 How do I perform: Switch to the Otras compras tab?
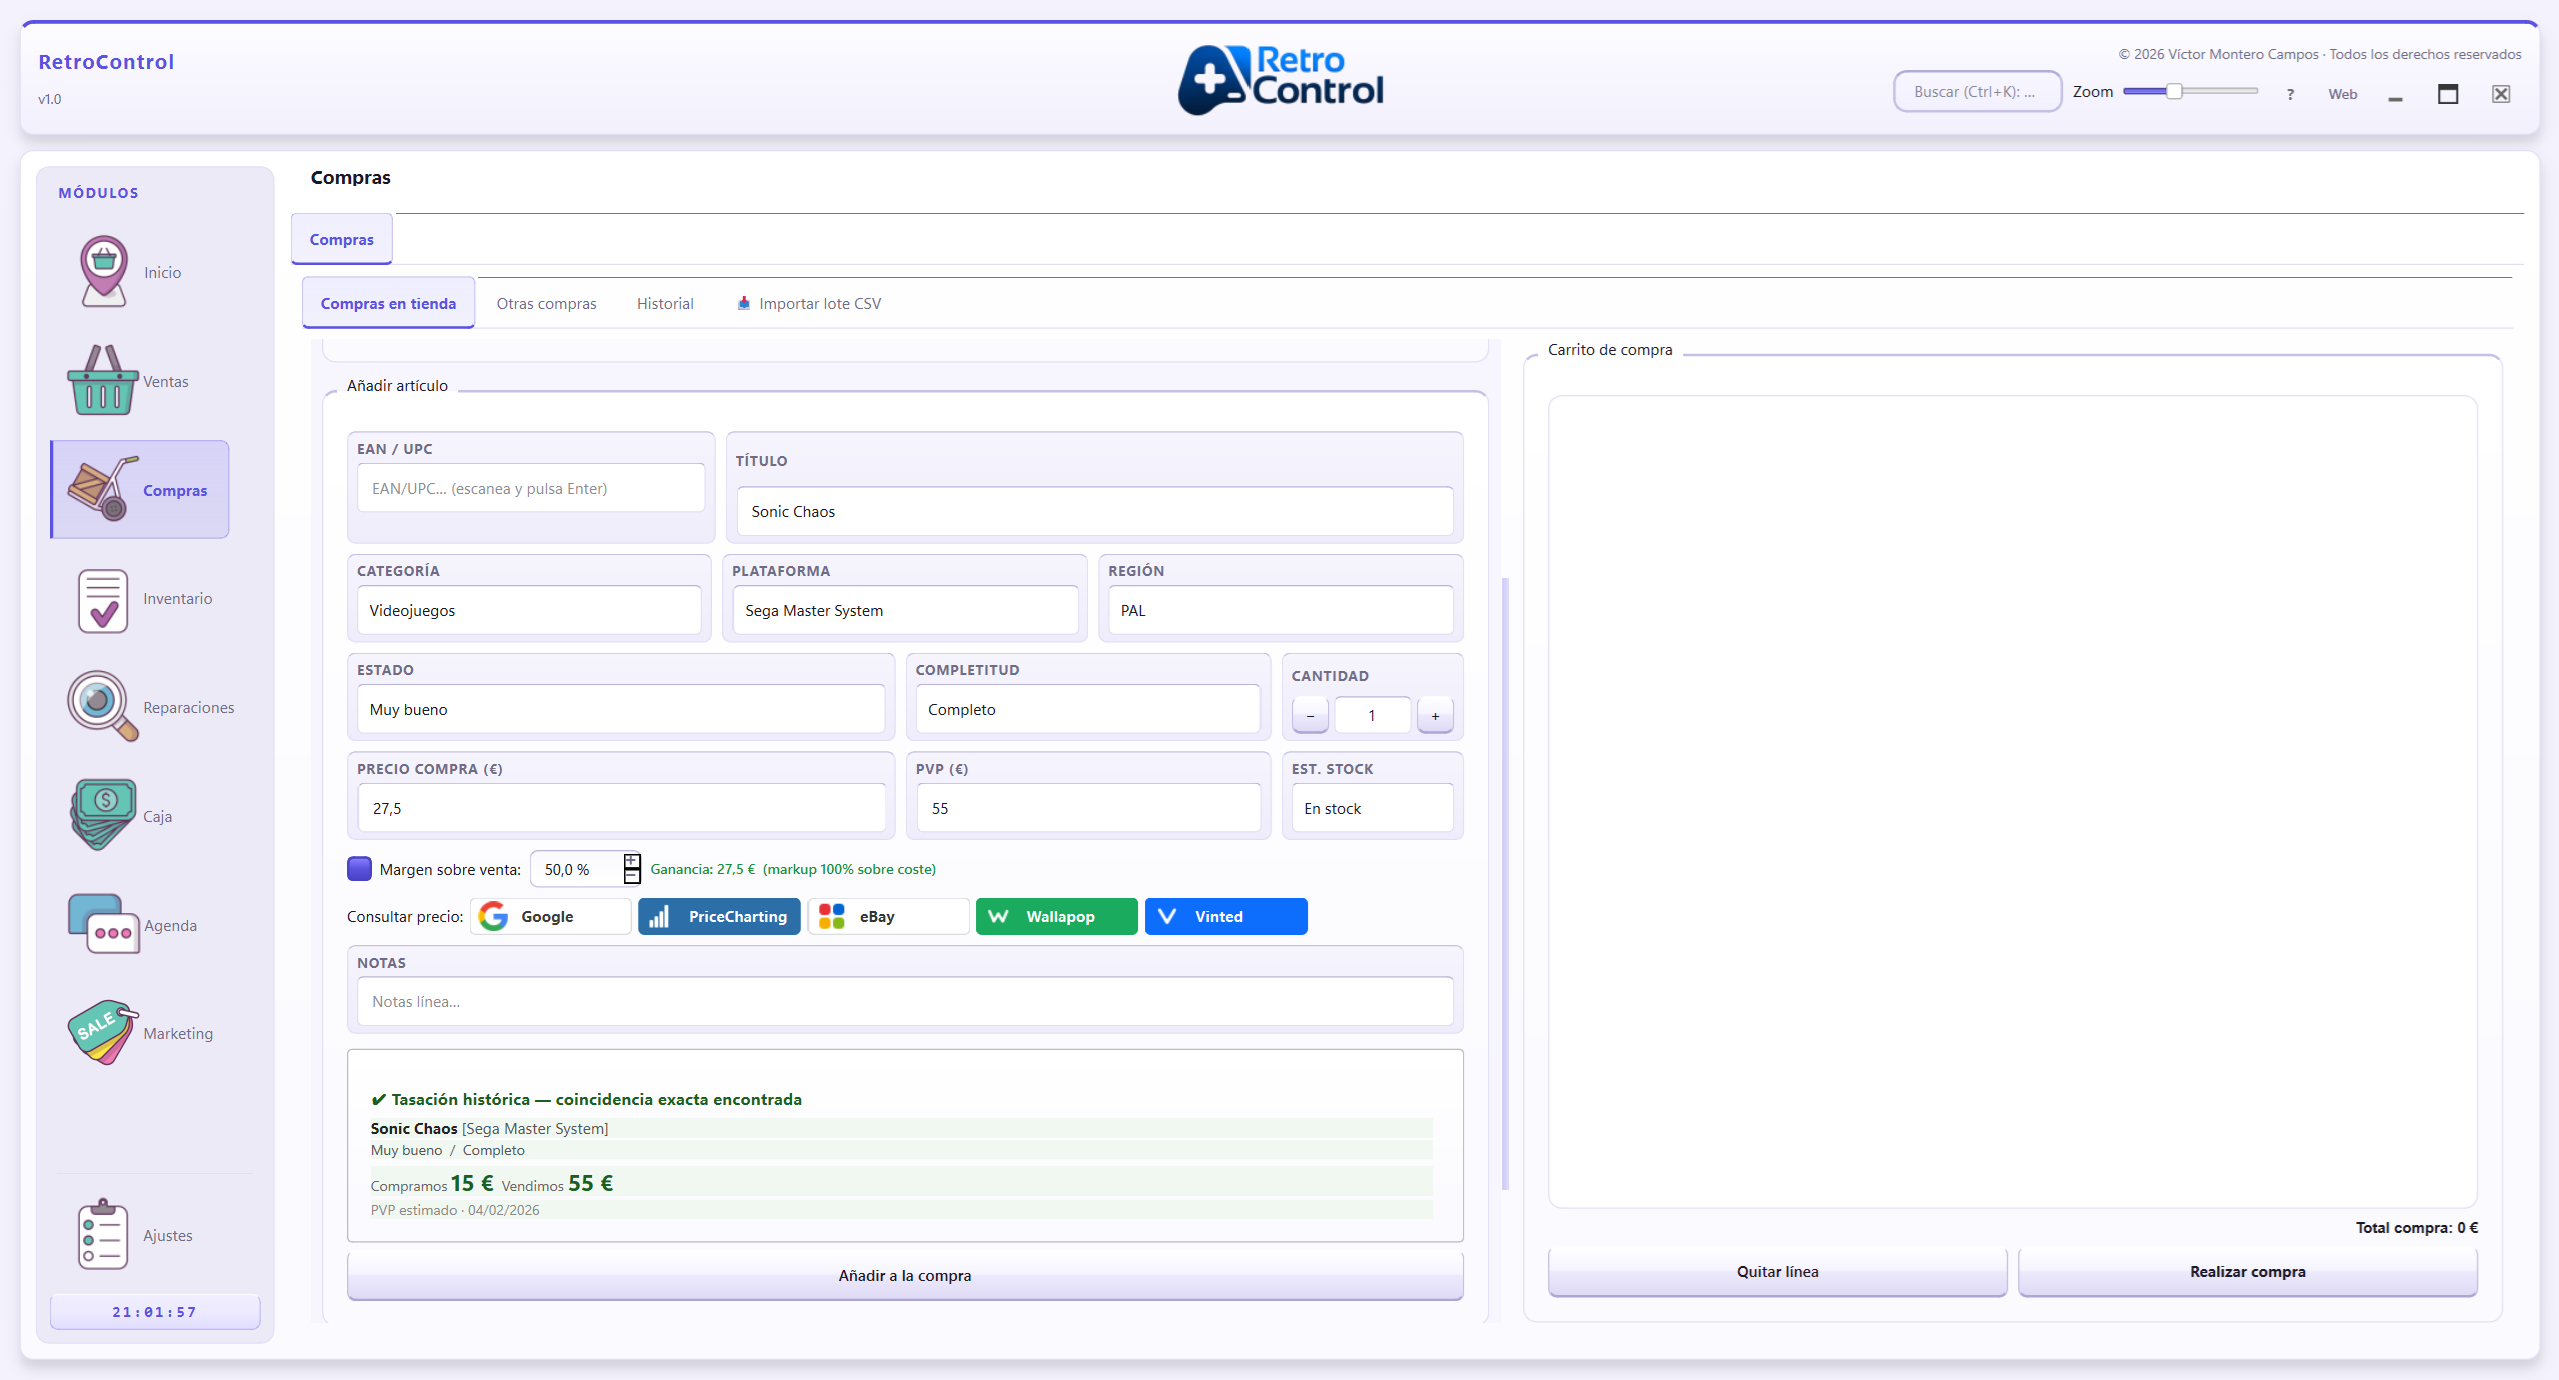tap(546, 304)
